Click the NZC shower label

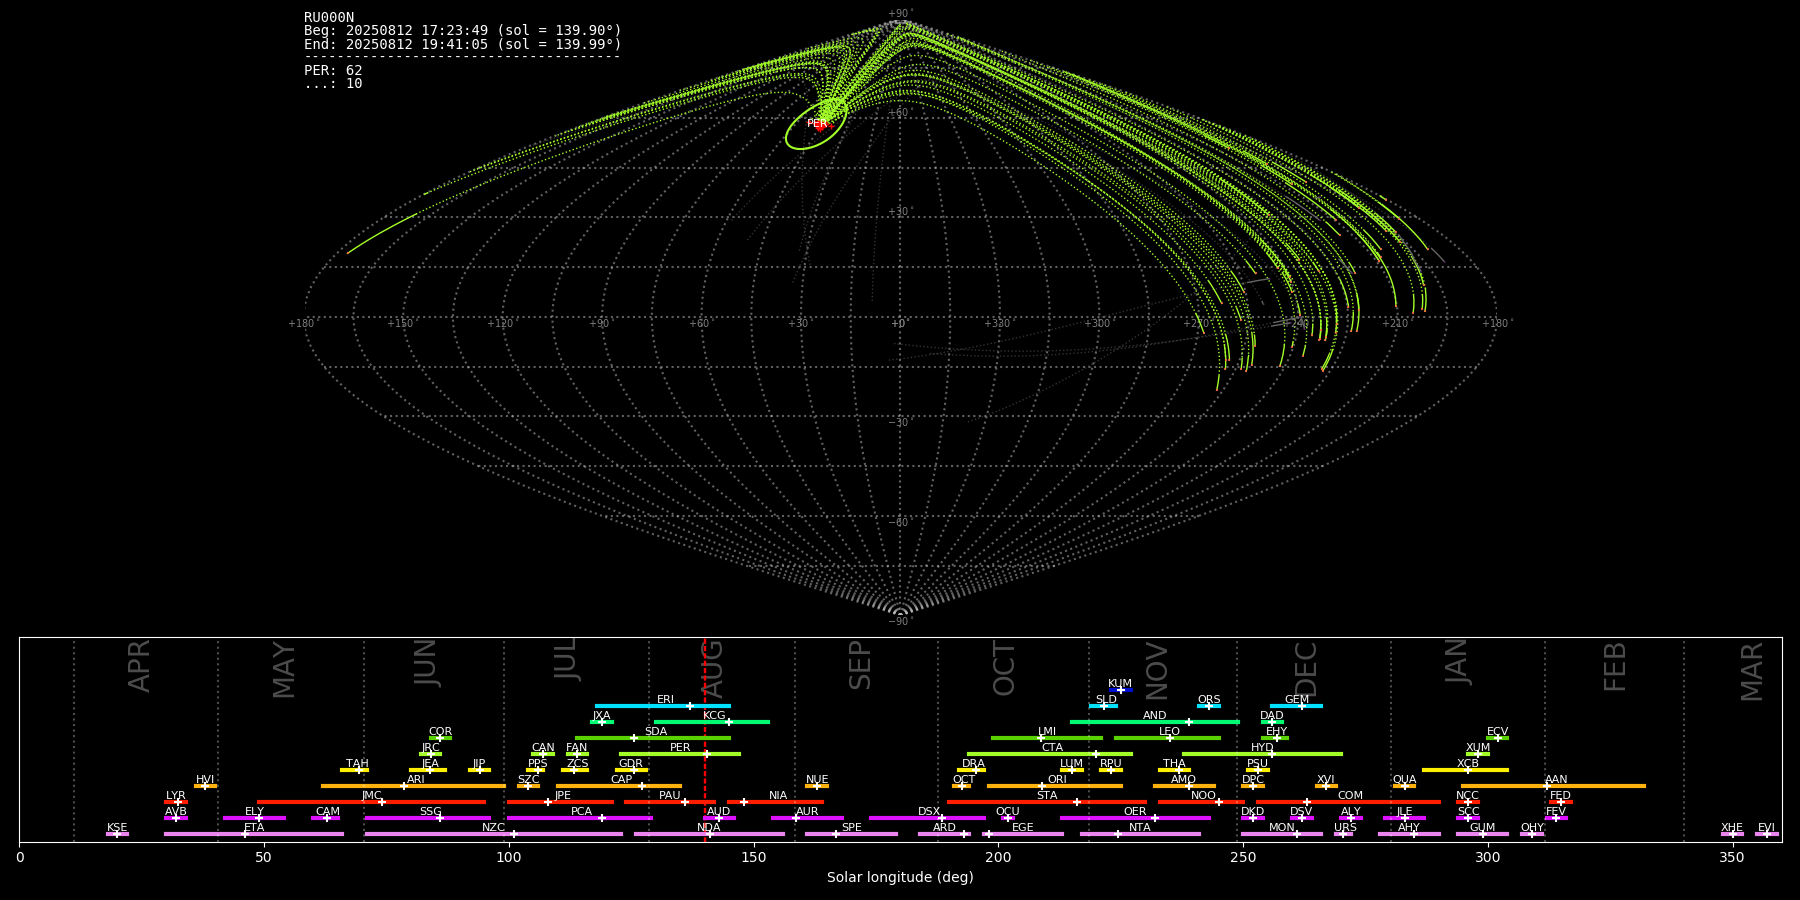tap(493, 827)
